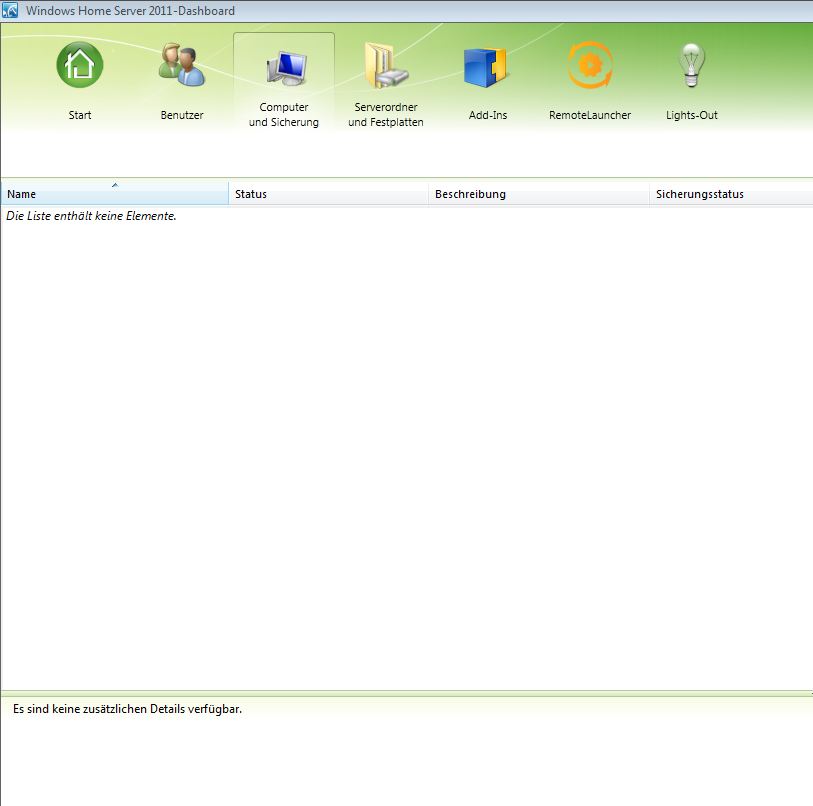Screen dimensions: 813x806
Task: Open the Start home icon
Action: [x=79, y=65]
